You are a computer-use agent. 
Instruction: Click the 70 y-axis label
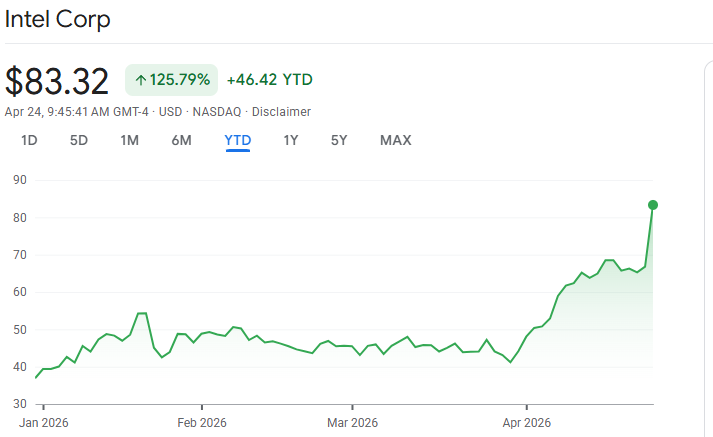[x=20, y=255]
